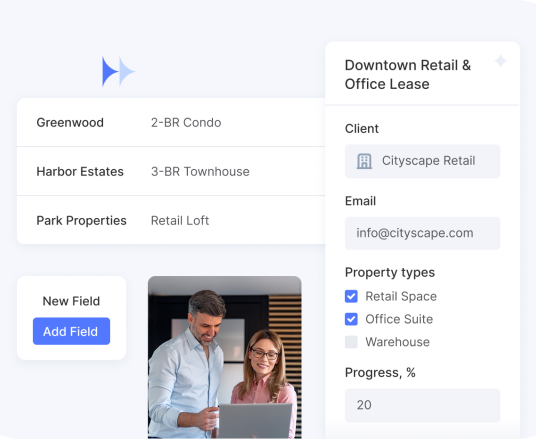Click the 3-BR Townhouse cell
This screenshot has width=536, height=439.
pos(200,171)
